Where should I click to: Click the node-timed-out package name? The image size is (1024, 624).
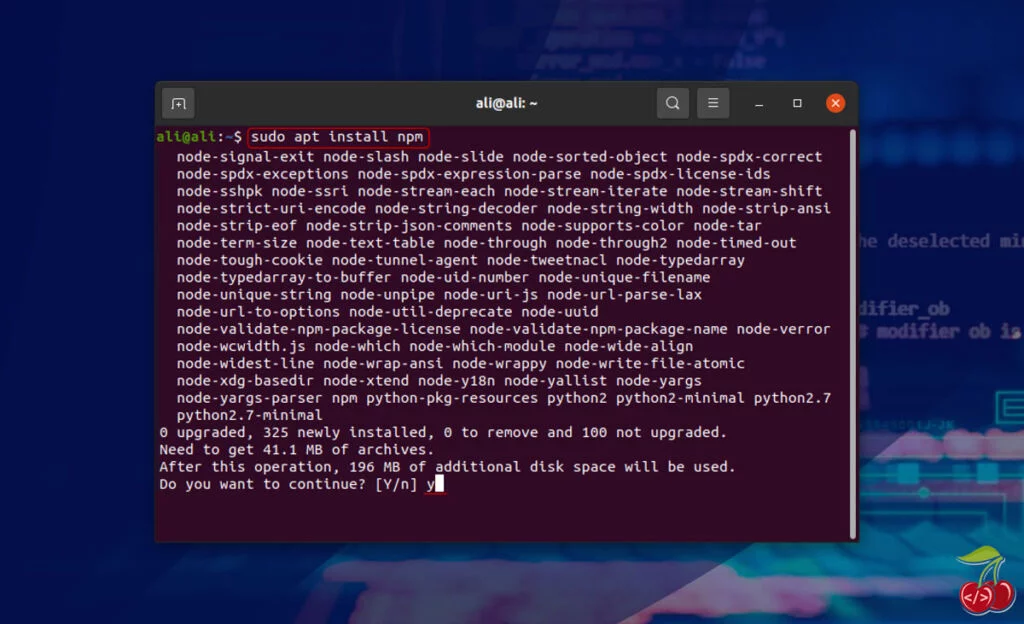coord(736,243)
